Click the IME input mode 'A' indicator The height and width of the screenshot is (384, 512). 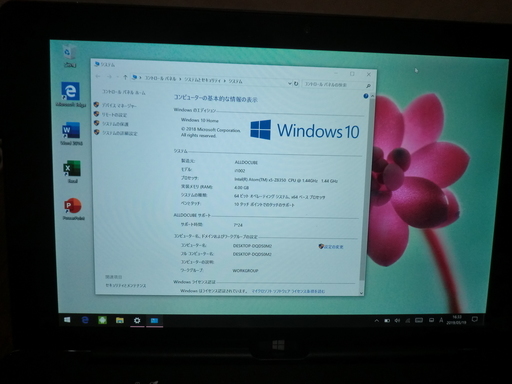pos(441,320)
